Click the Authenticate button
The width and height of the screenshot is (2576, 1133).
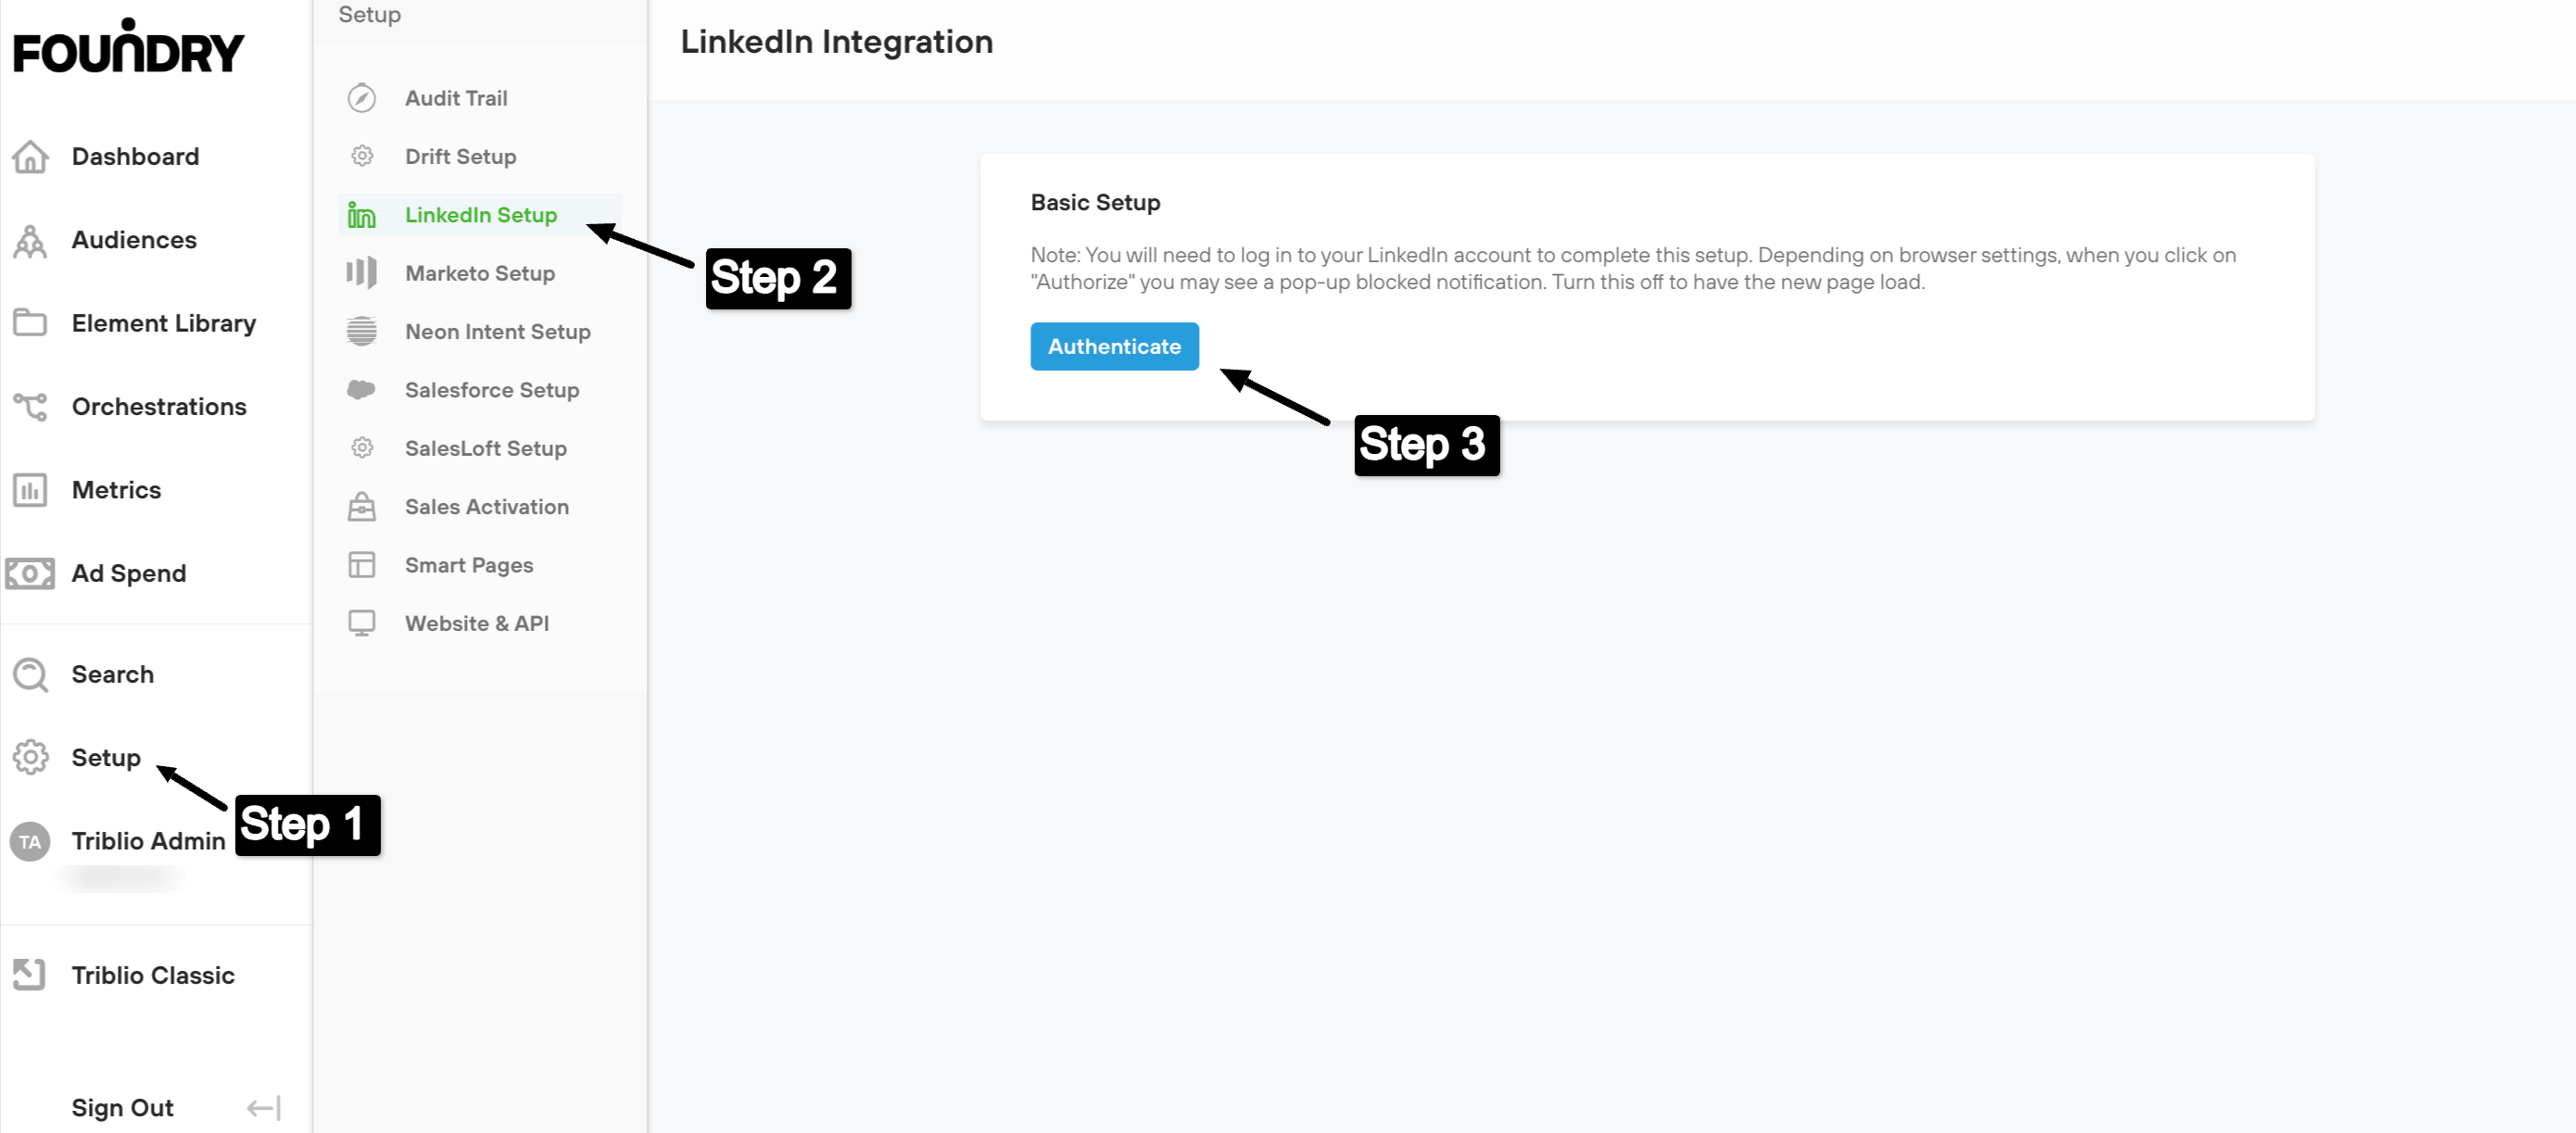point(1114,346)
